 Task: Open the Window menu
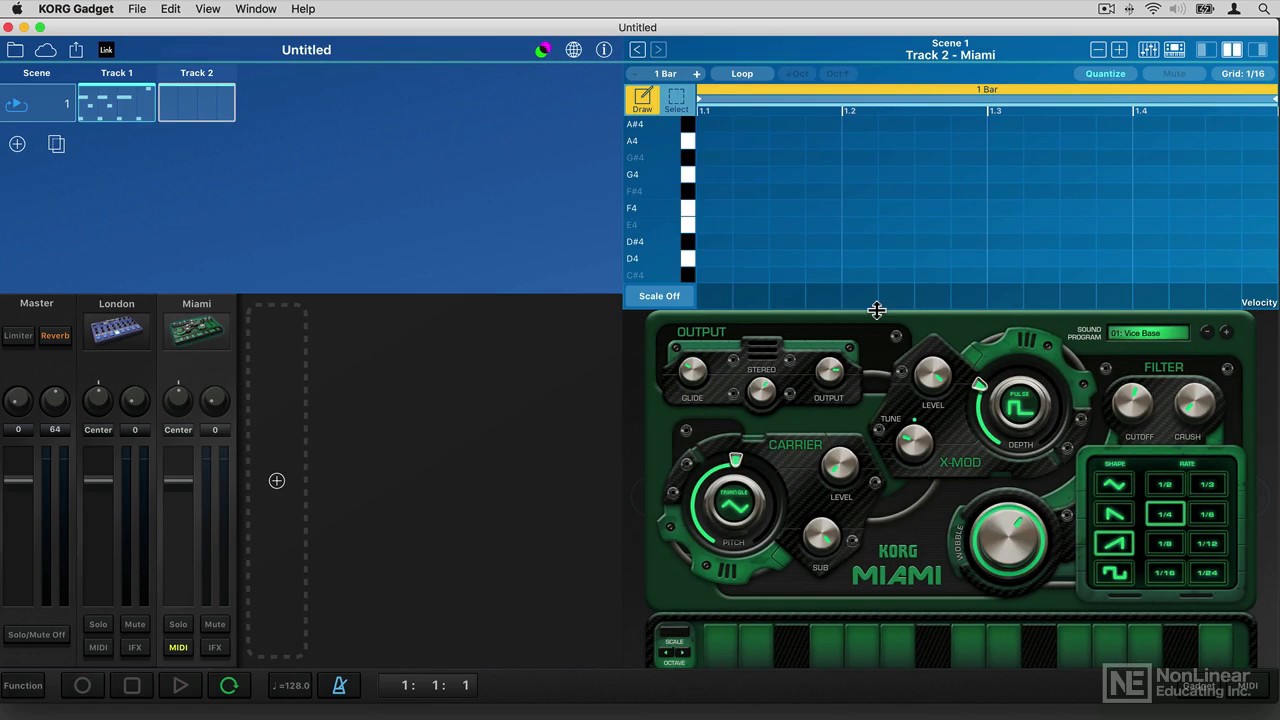(x=256, y=9)
